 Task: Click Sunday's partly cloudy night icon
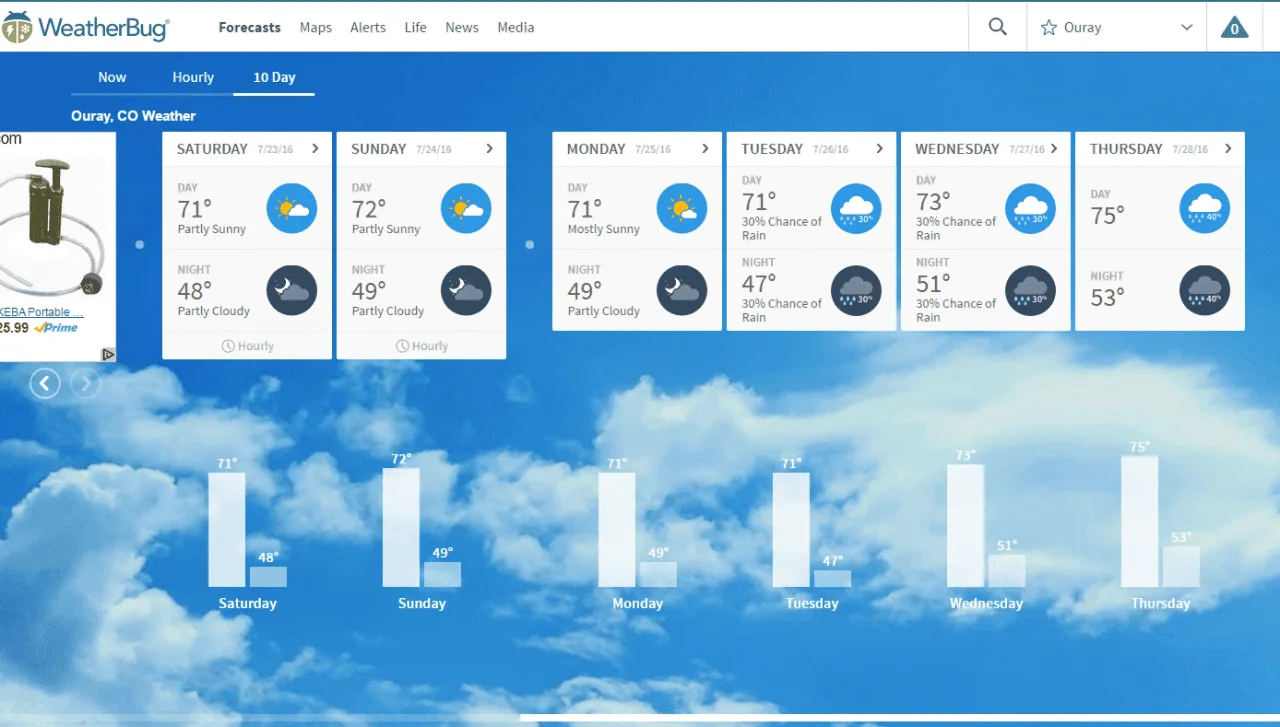coord(466,291)
